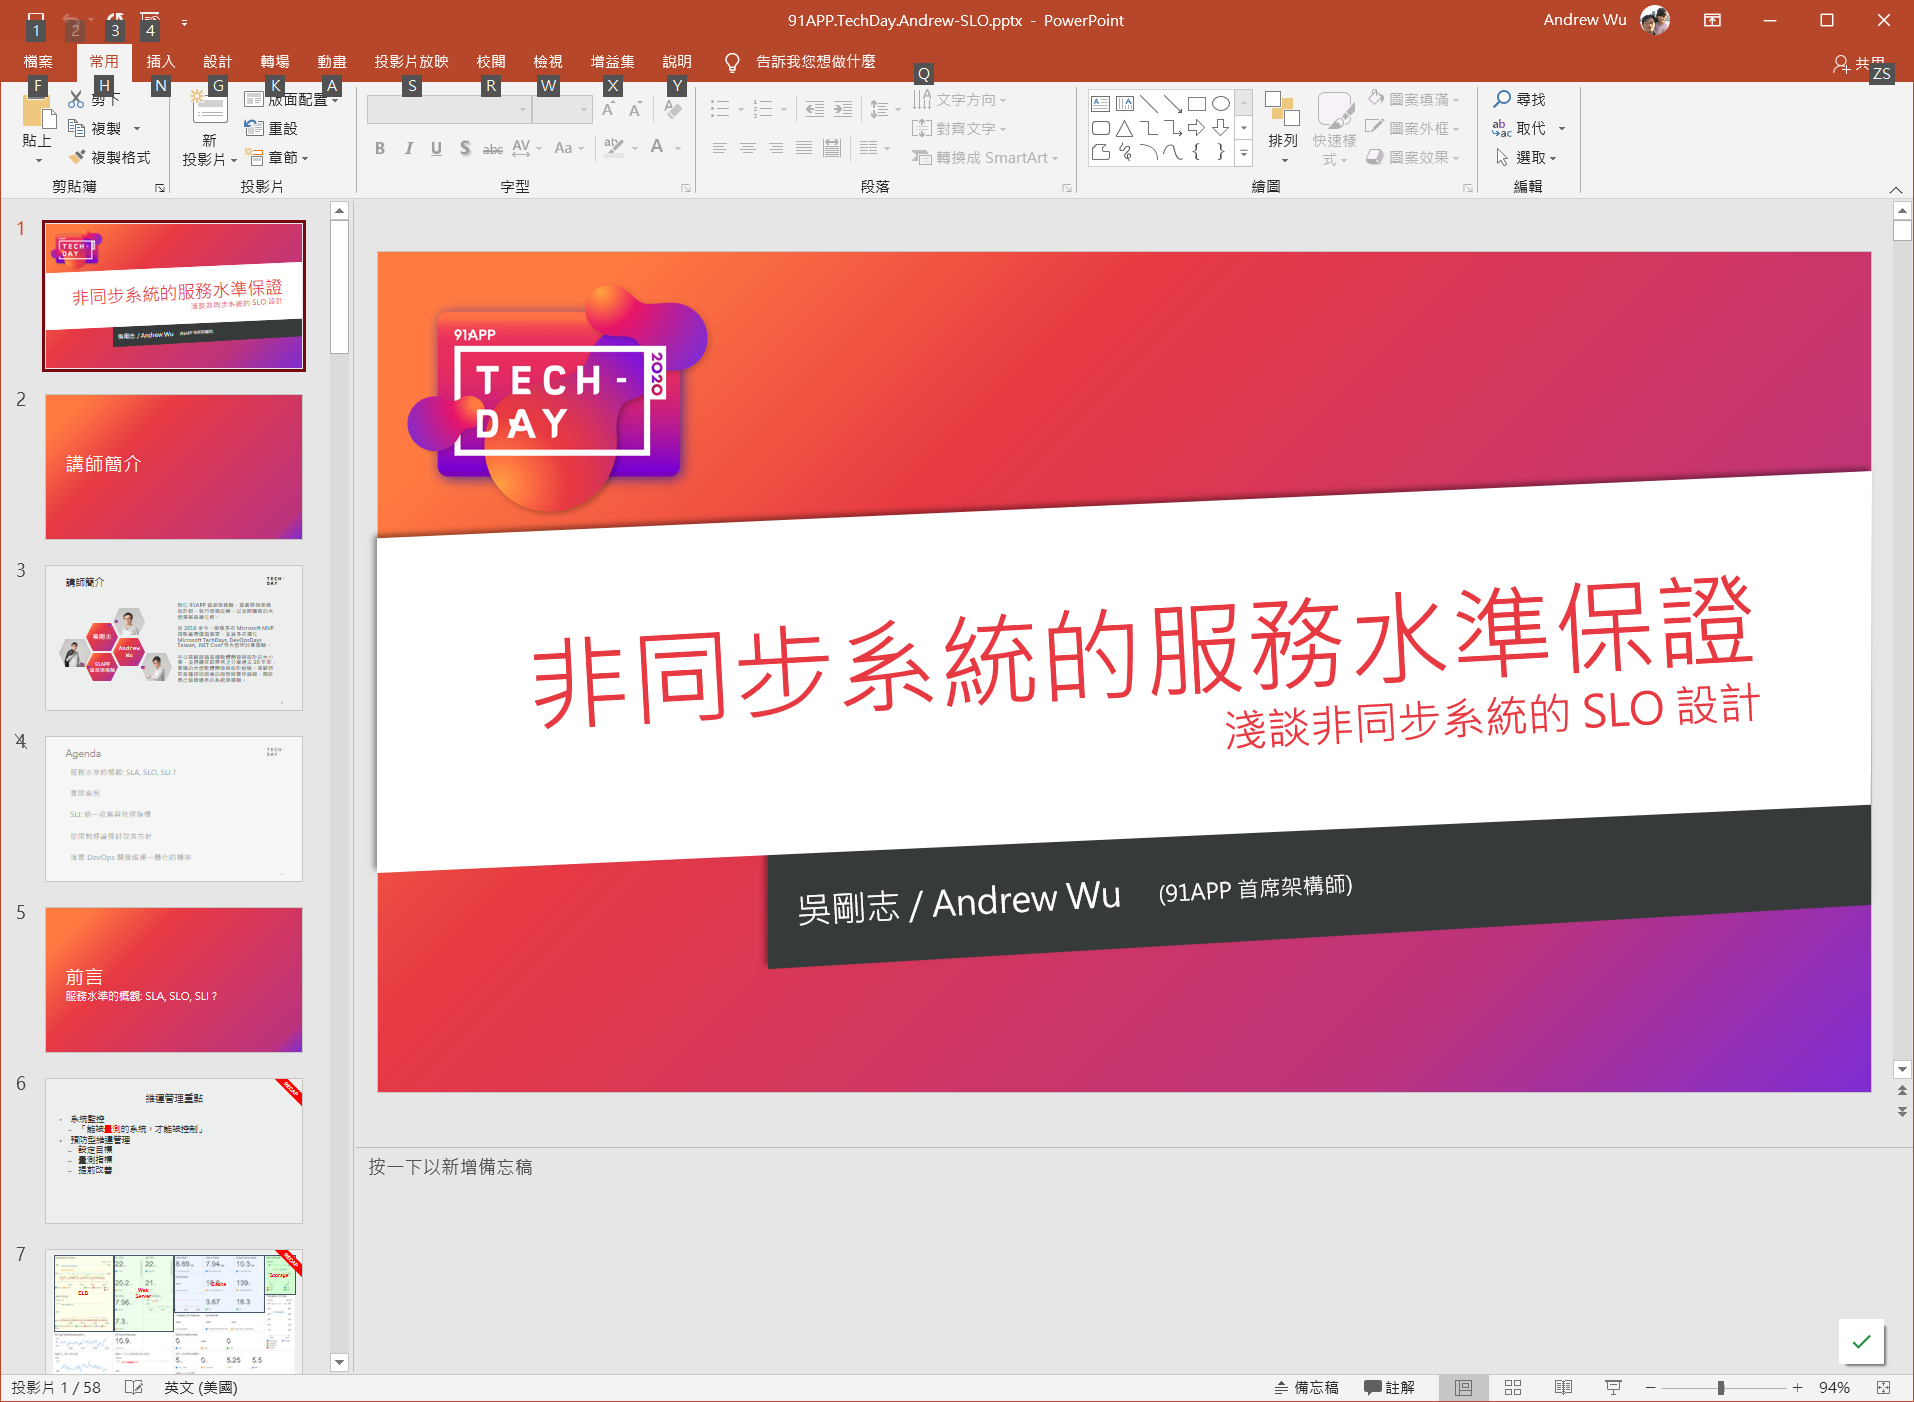1914x1402 pixels.
Task: Open the View (檢視) ribbon tab
Action: 547,62
